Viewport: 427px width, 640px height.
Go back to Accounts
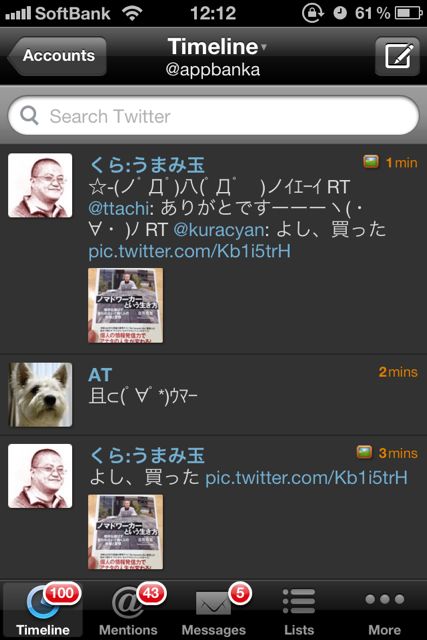click(57, 56)
